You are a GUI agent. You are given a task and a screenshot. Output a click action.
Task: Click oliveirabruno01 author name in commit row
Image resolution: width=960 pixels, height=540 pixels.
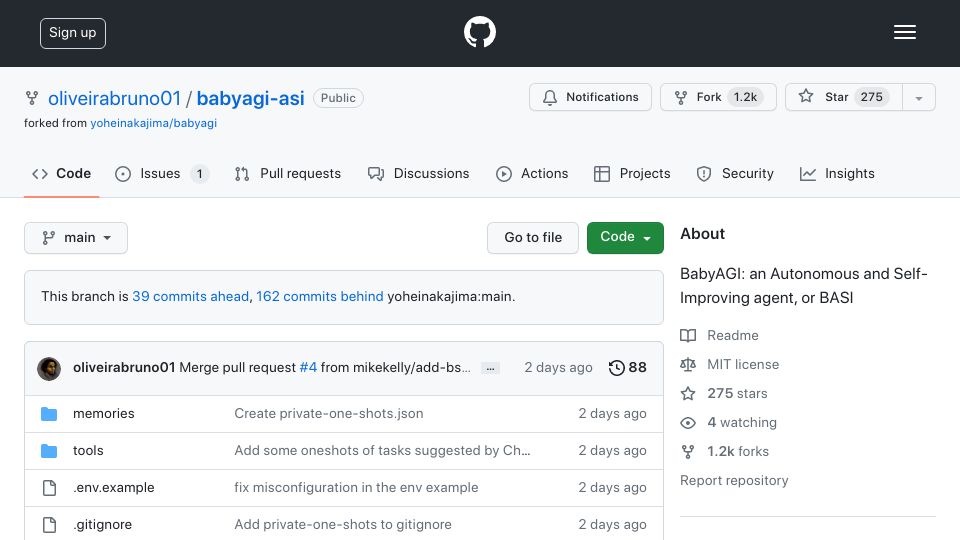(x=124, y=367)
